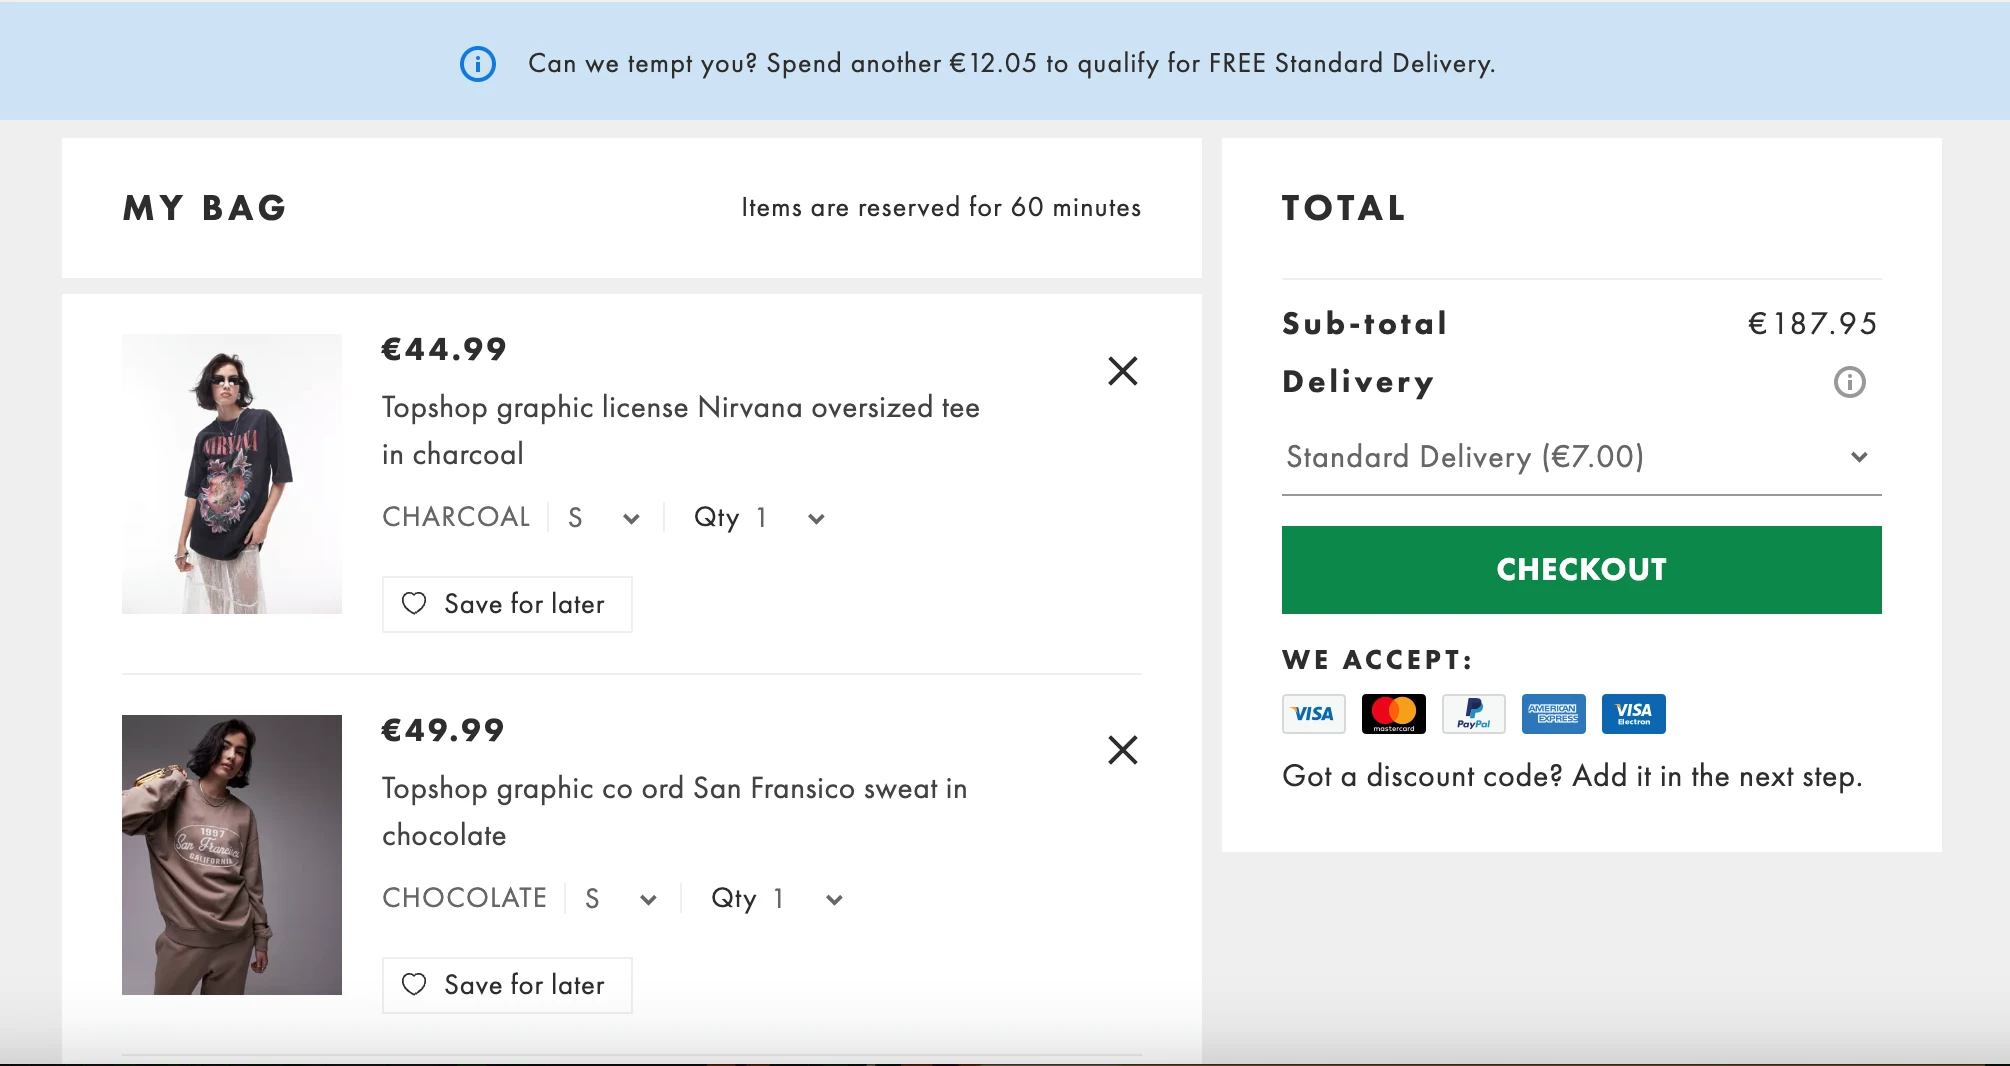Click the Visa Electron payment icon
The width and height of the screenshot is (2010, 1066).
[x=1633, y=714]
